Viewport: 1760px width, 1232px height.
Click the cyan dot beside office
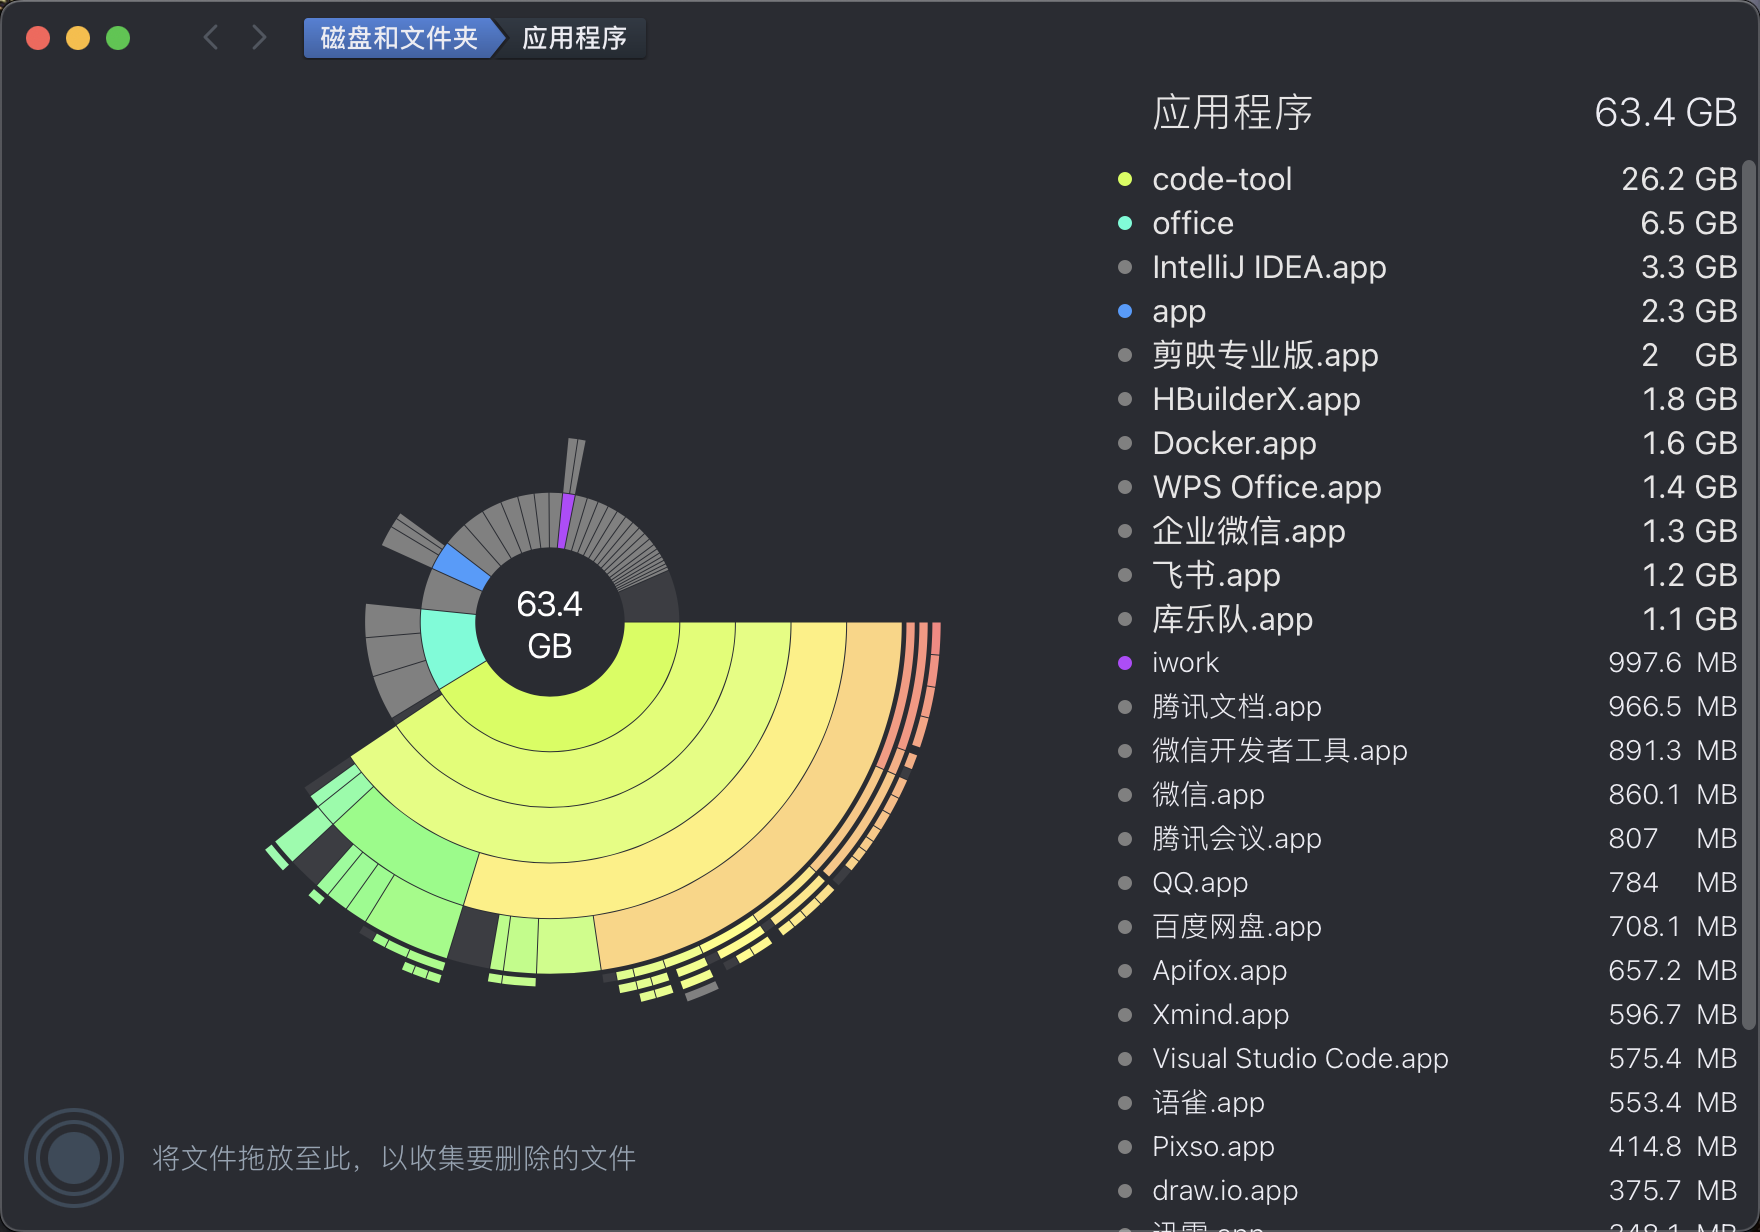point(1126,223)
